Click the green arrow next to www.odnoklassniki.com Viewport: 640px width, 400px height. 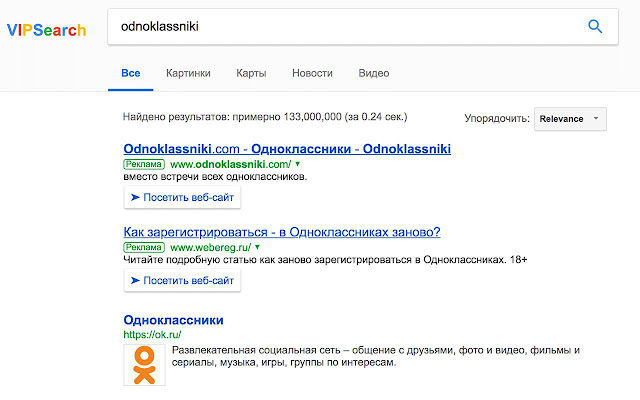(x=297, y=163)
